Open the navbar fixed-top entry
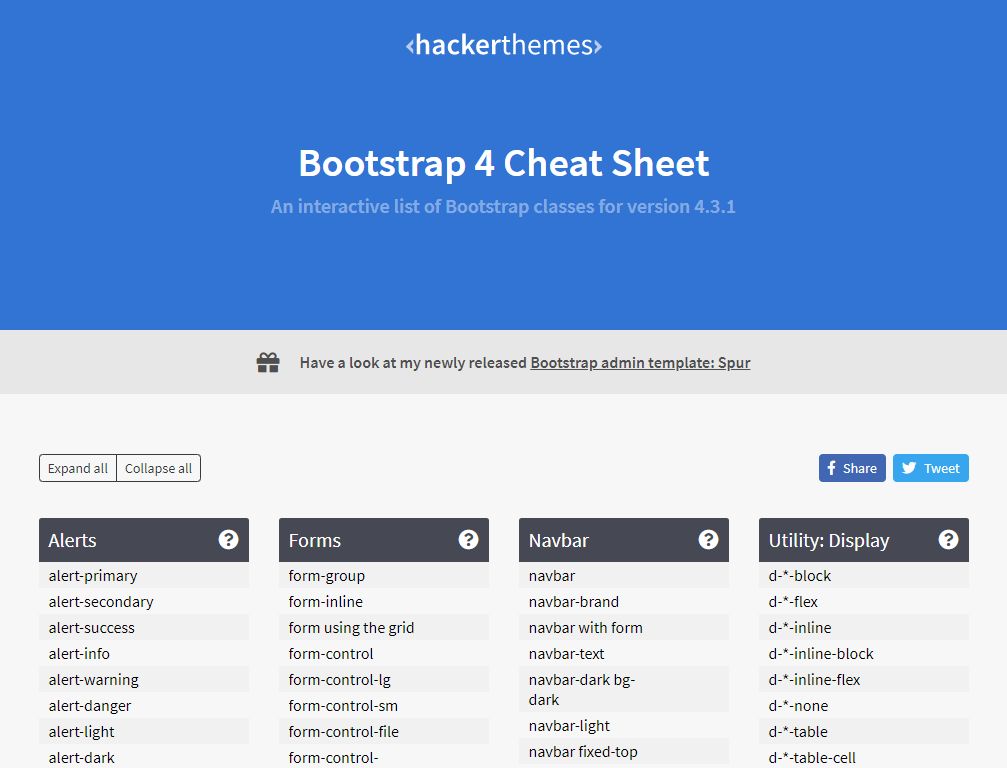 point(624,751)
